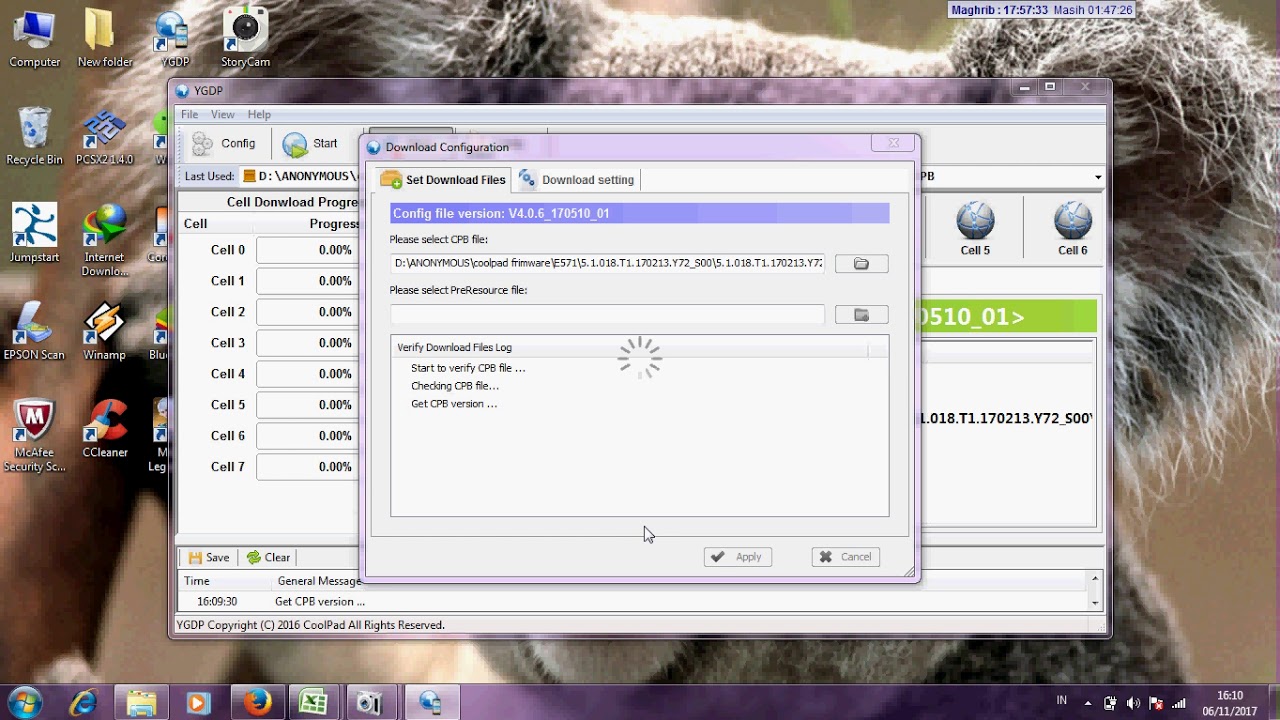Cancel the Download Configuration dialog

click(846, 557)
